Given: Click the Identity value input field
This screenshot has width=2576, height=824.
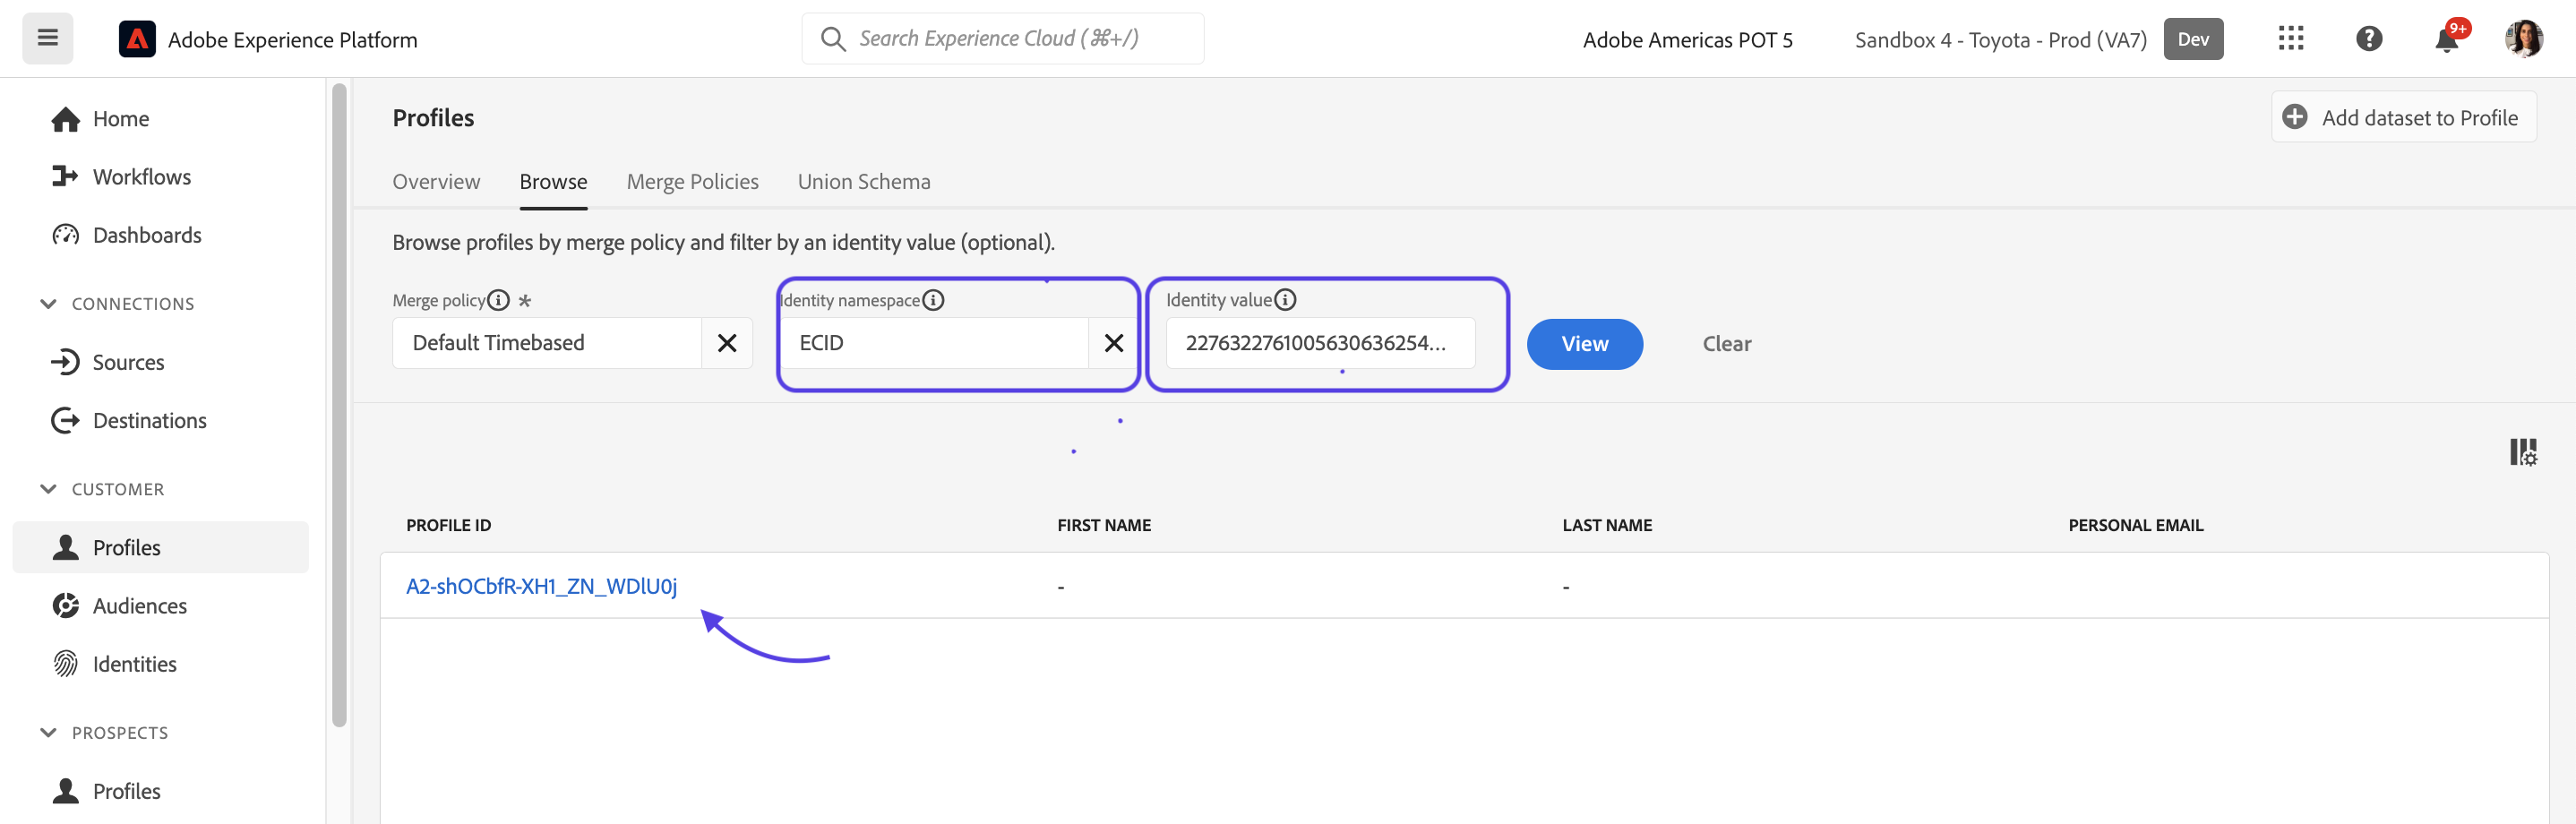Looking at the screenshot, I should pos(1320,343).
